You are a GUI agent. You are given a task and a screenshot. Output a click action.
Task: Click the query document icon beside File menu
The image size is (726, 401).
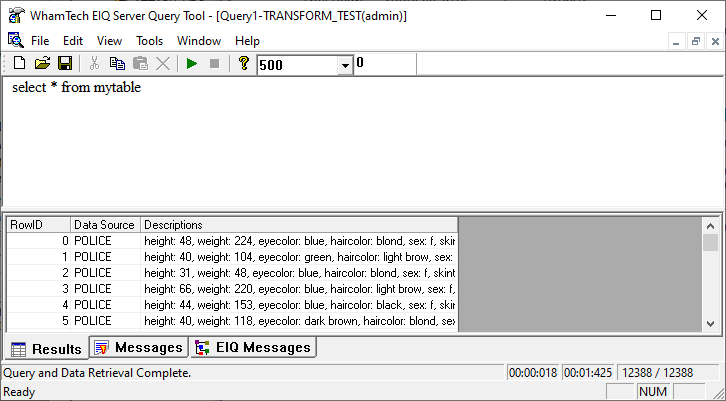coord(15,40)
